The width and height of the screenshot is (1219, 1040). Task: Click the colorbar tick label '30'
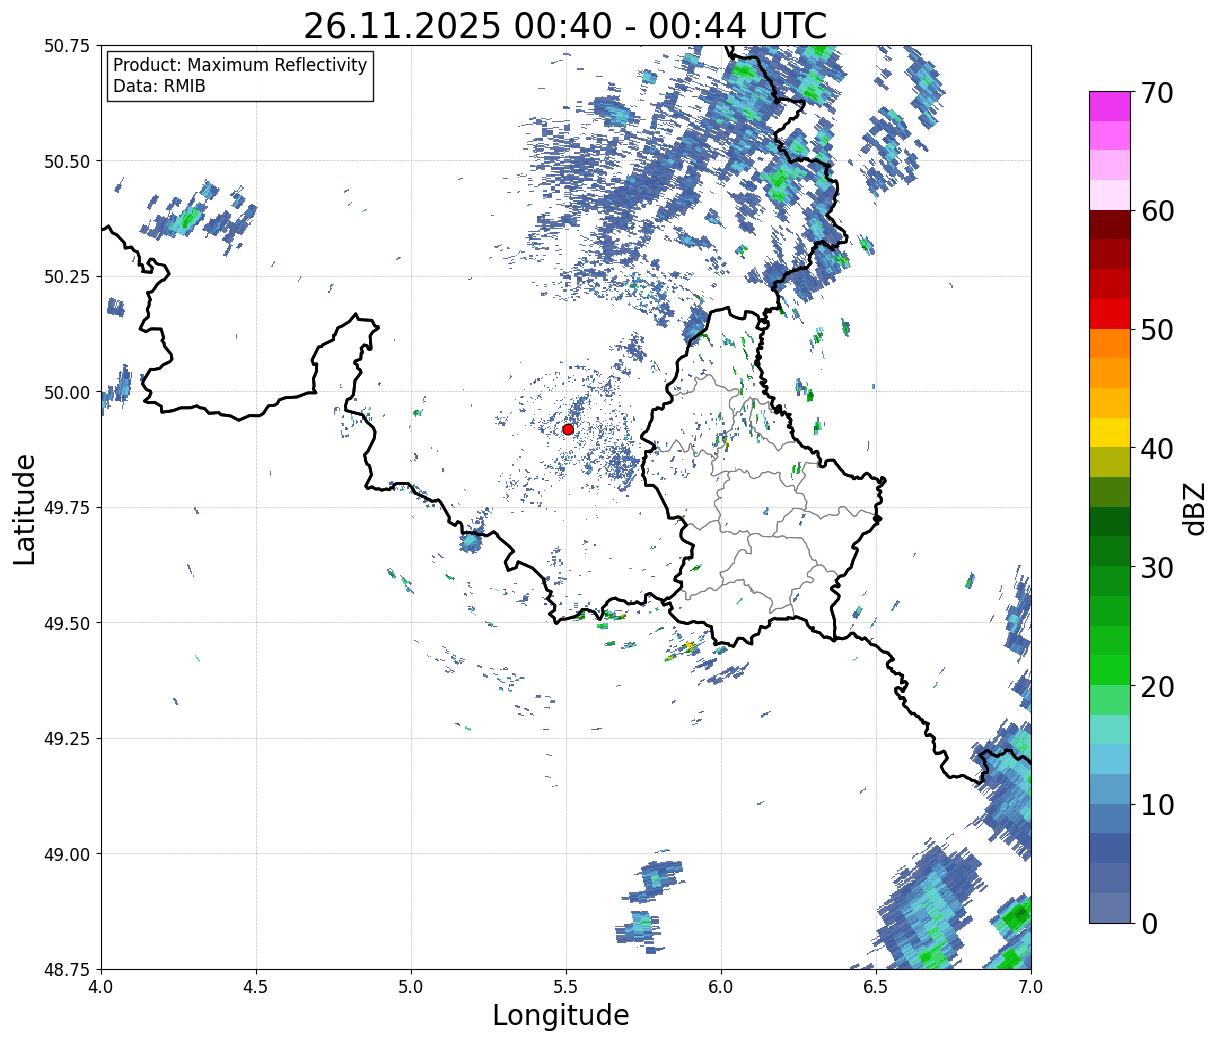pyautogui.click(x=1156, y=567)
